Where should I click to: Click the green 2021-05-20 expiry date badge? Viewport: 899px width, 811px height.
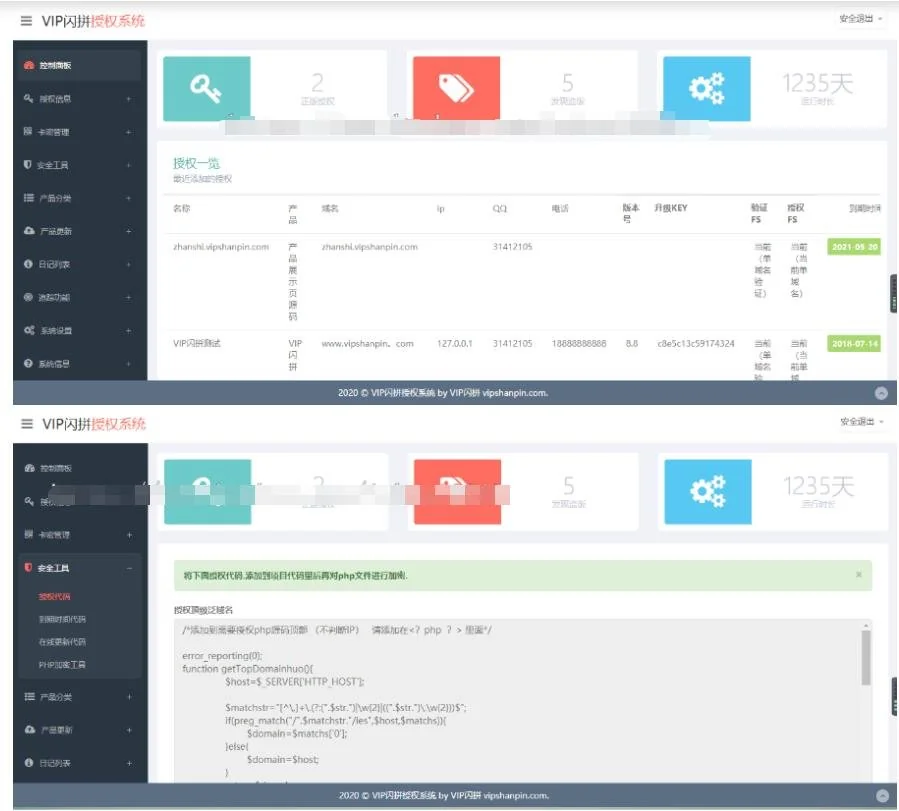pyautogui.click(x=853, y=247)
